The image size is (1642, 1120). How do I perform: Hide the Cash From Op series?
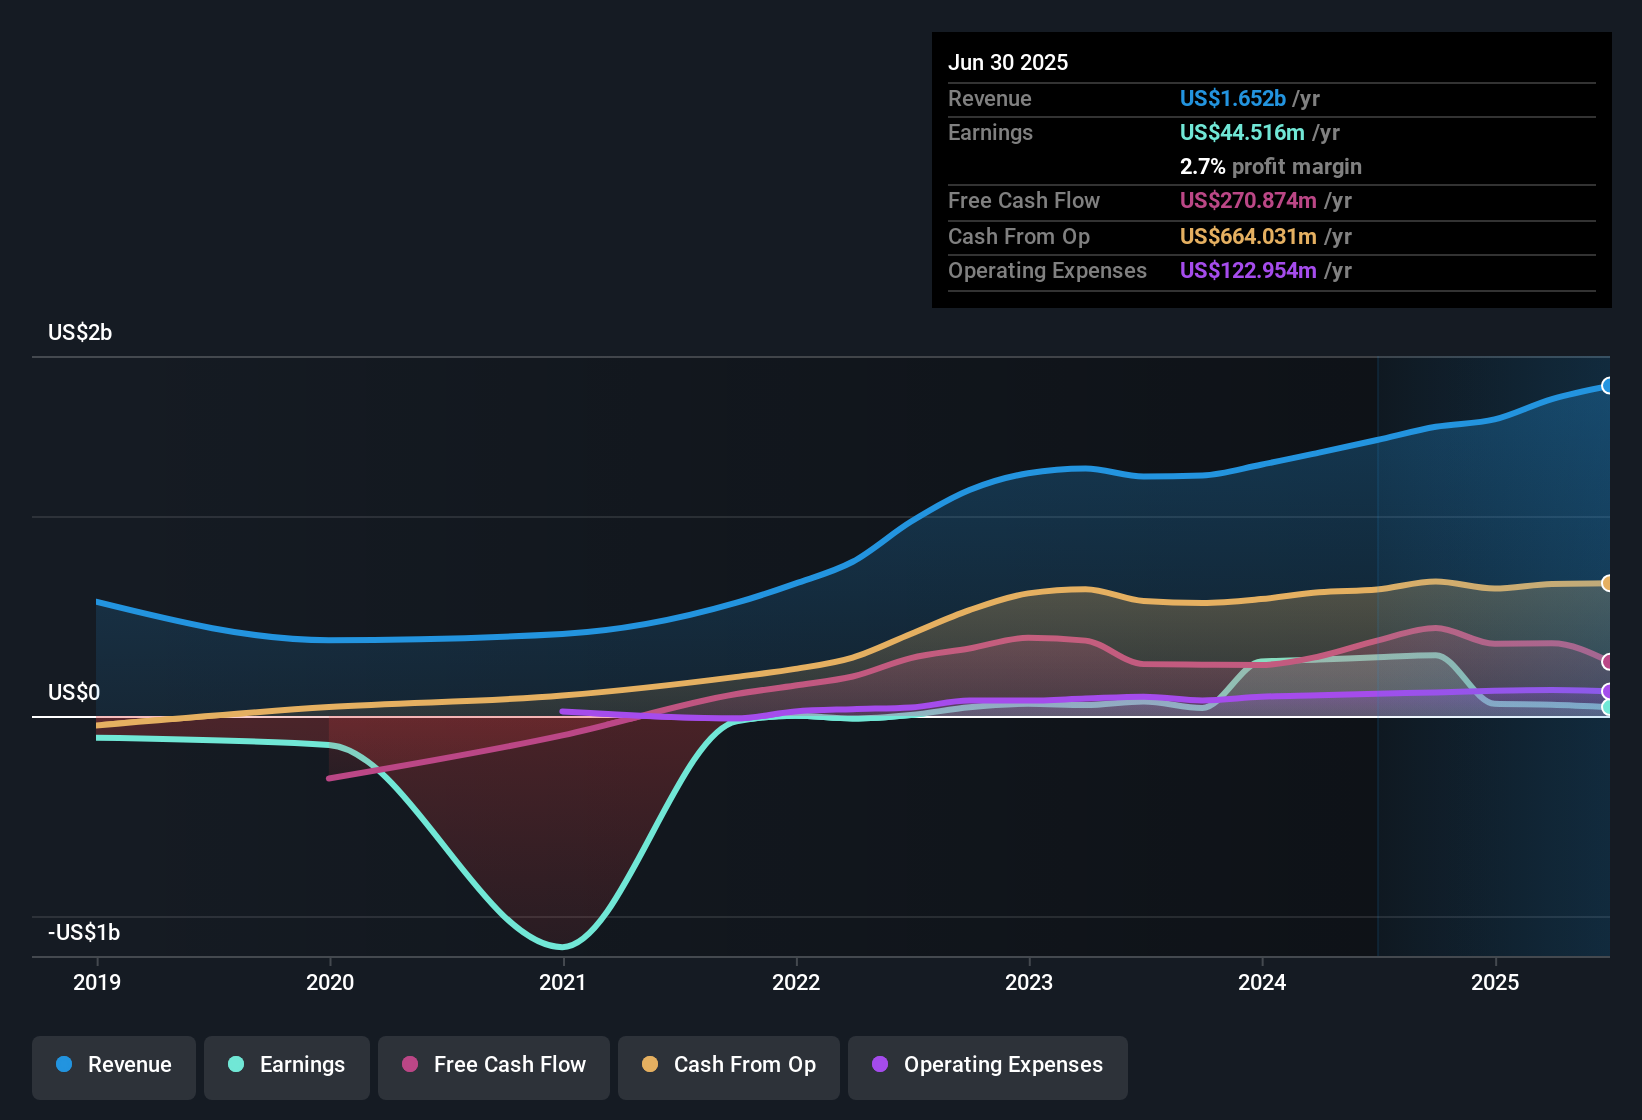tap(729, 1067)
